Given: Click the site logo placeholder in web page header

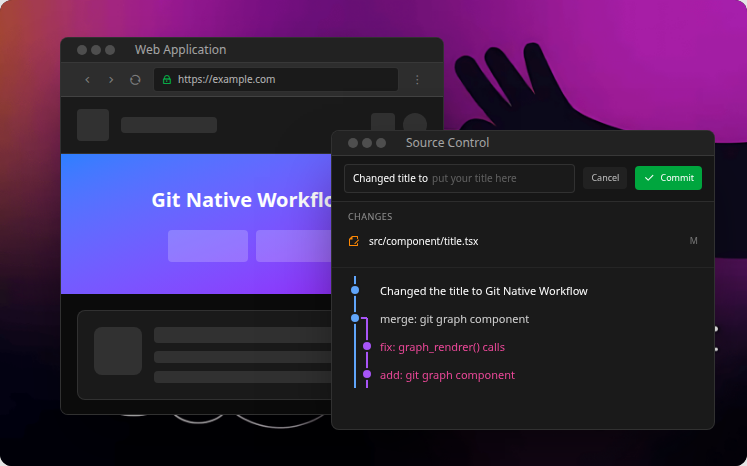Looking at the screenshot, I should pos(93,125).
